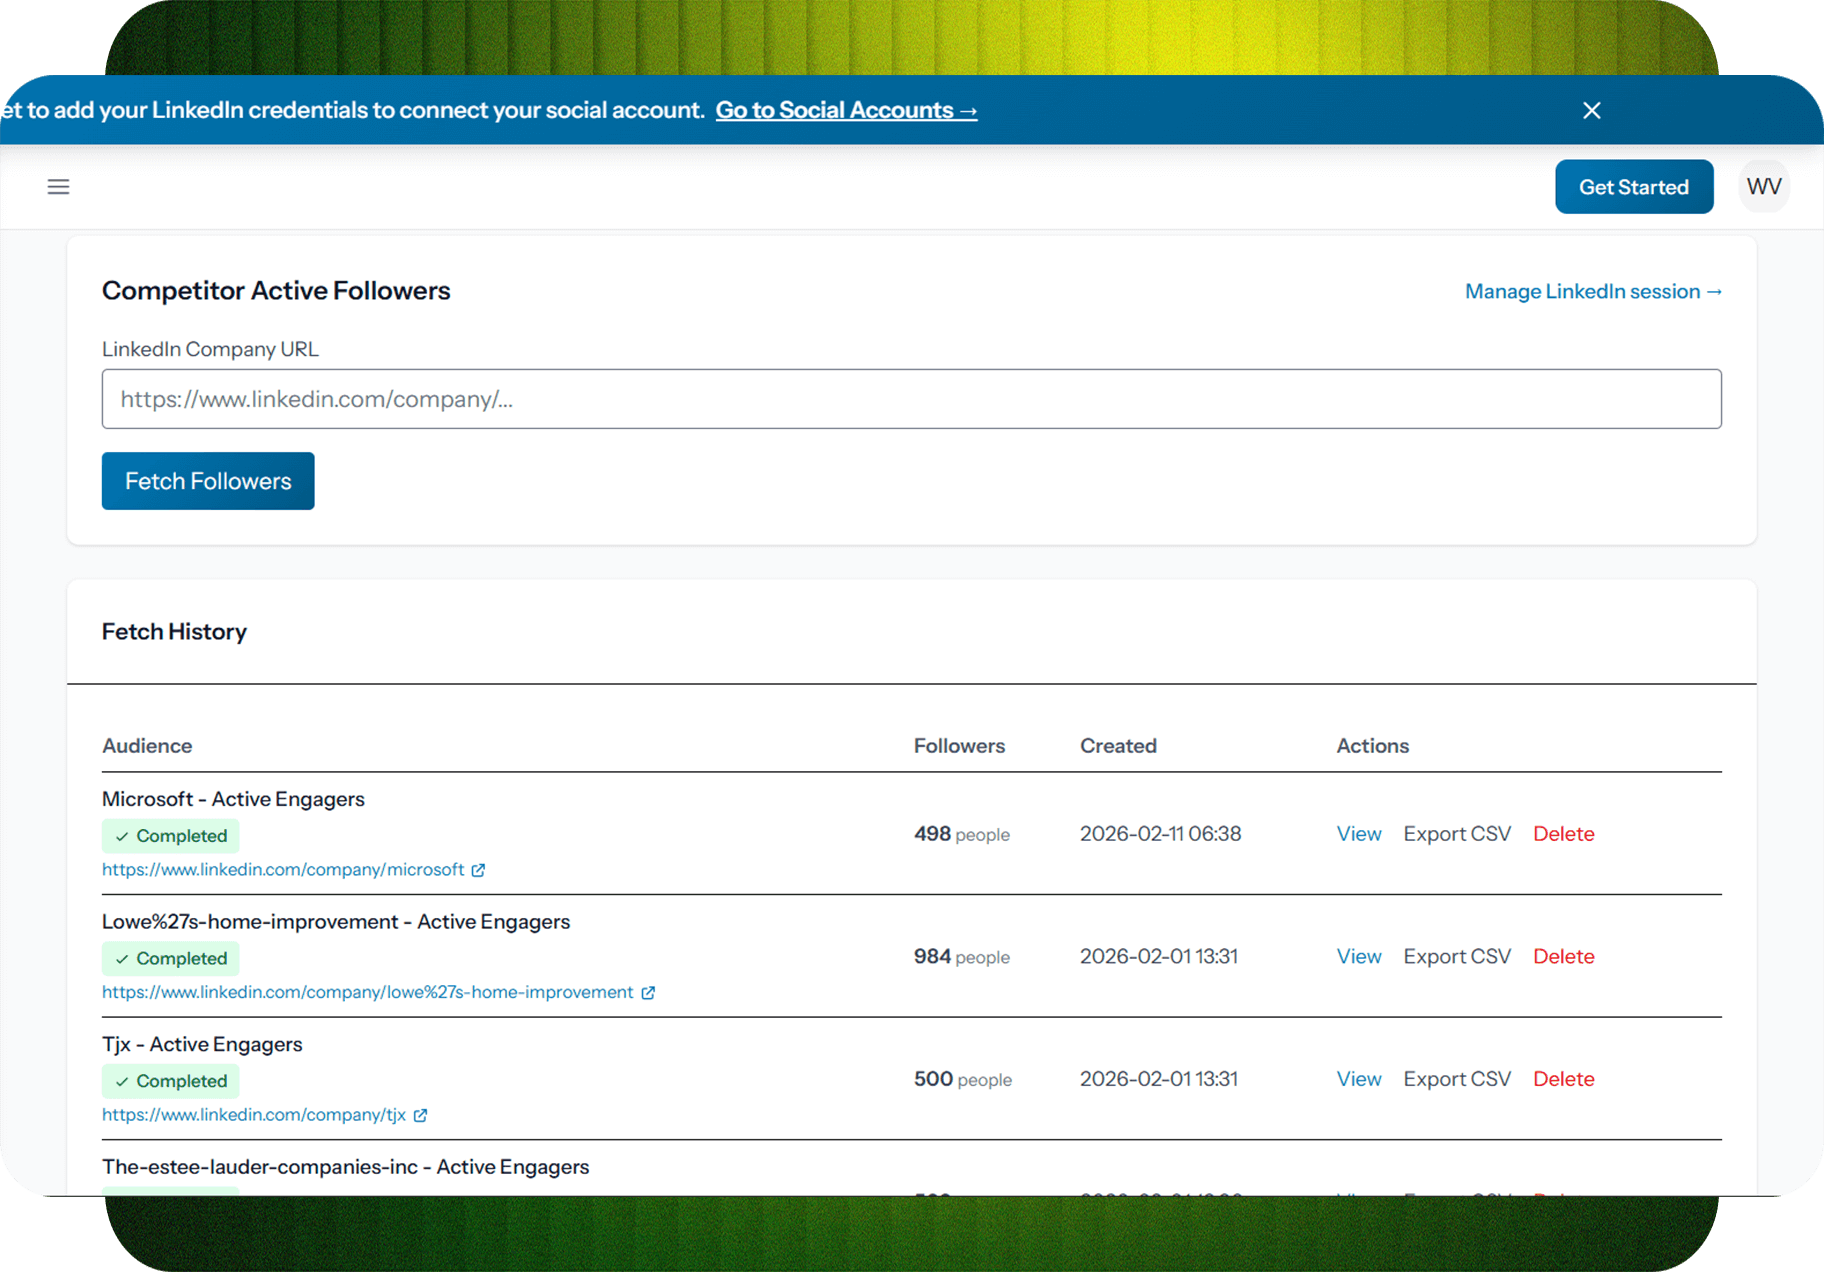Screen dimensions: 1824x1272
Task: Open external link icon for Lowe's URL
Action: [648, 993]
